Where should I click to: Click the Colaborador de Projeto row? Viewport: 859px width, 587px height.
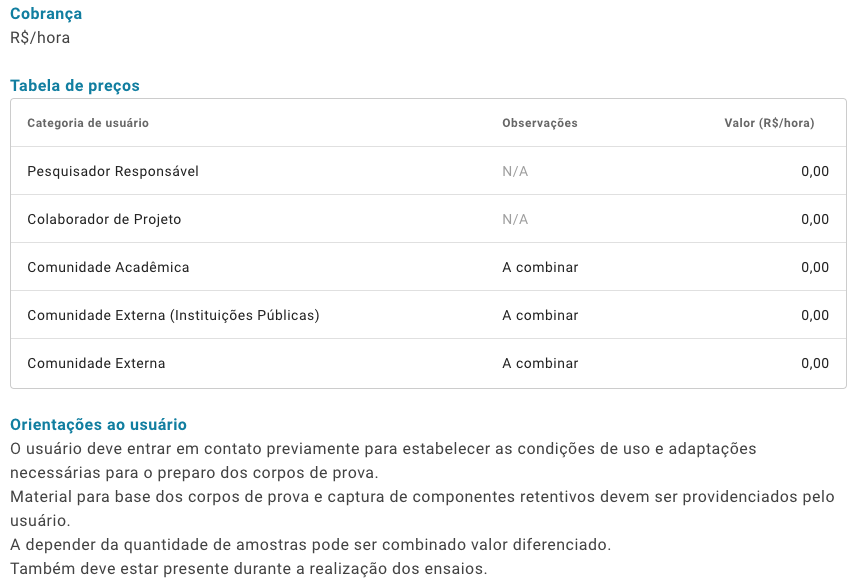[428, 219]
